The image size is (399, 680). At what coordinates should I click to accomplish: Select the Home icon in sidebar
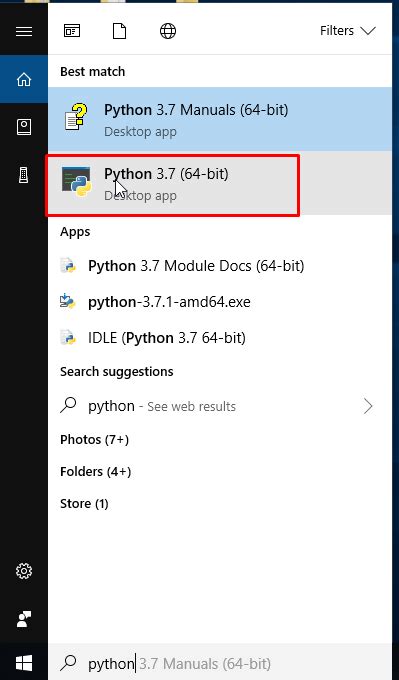pyautogui.click(x=24, y=79)
